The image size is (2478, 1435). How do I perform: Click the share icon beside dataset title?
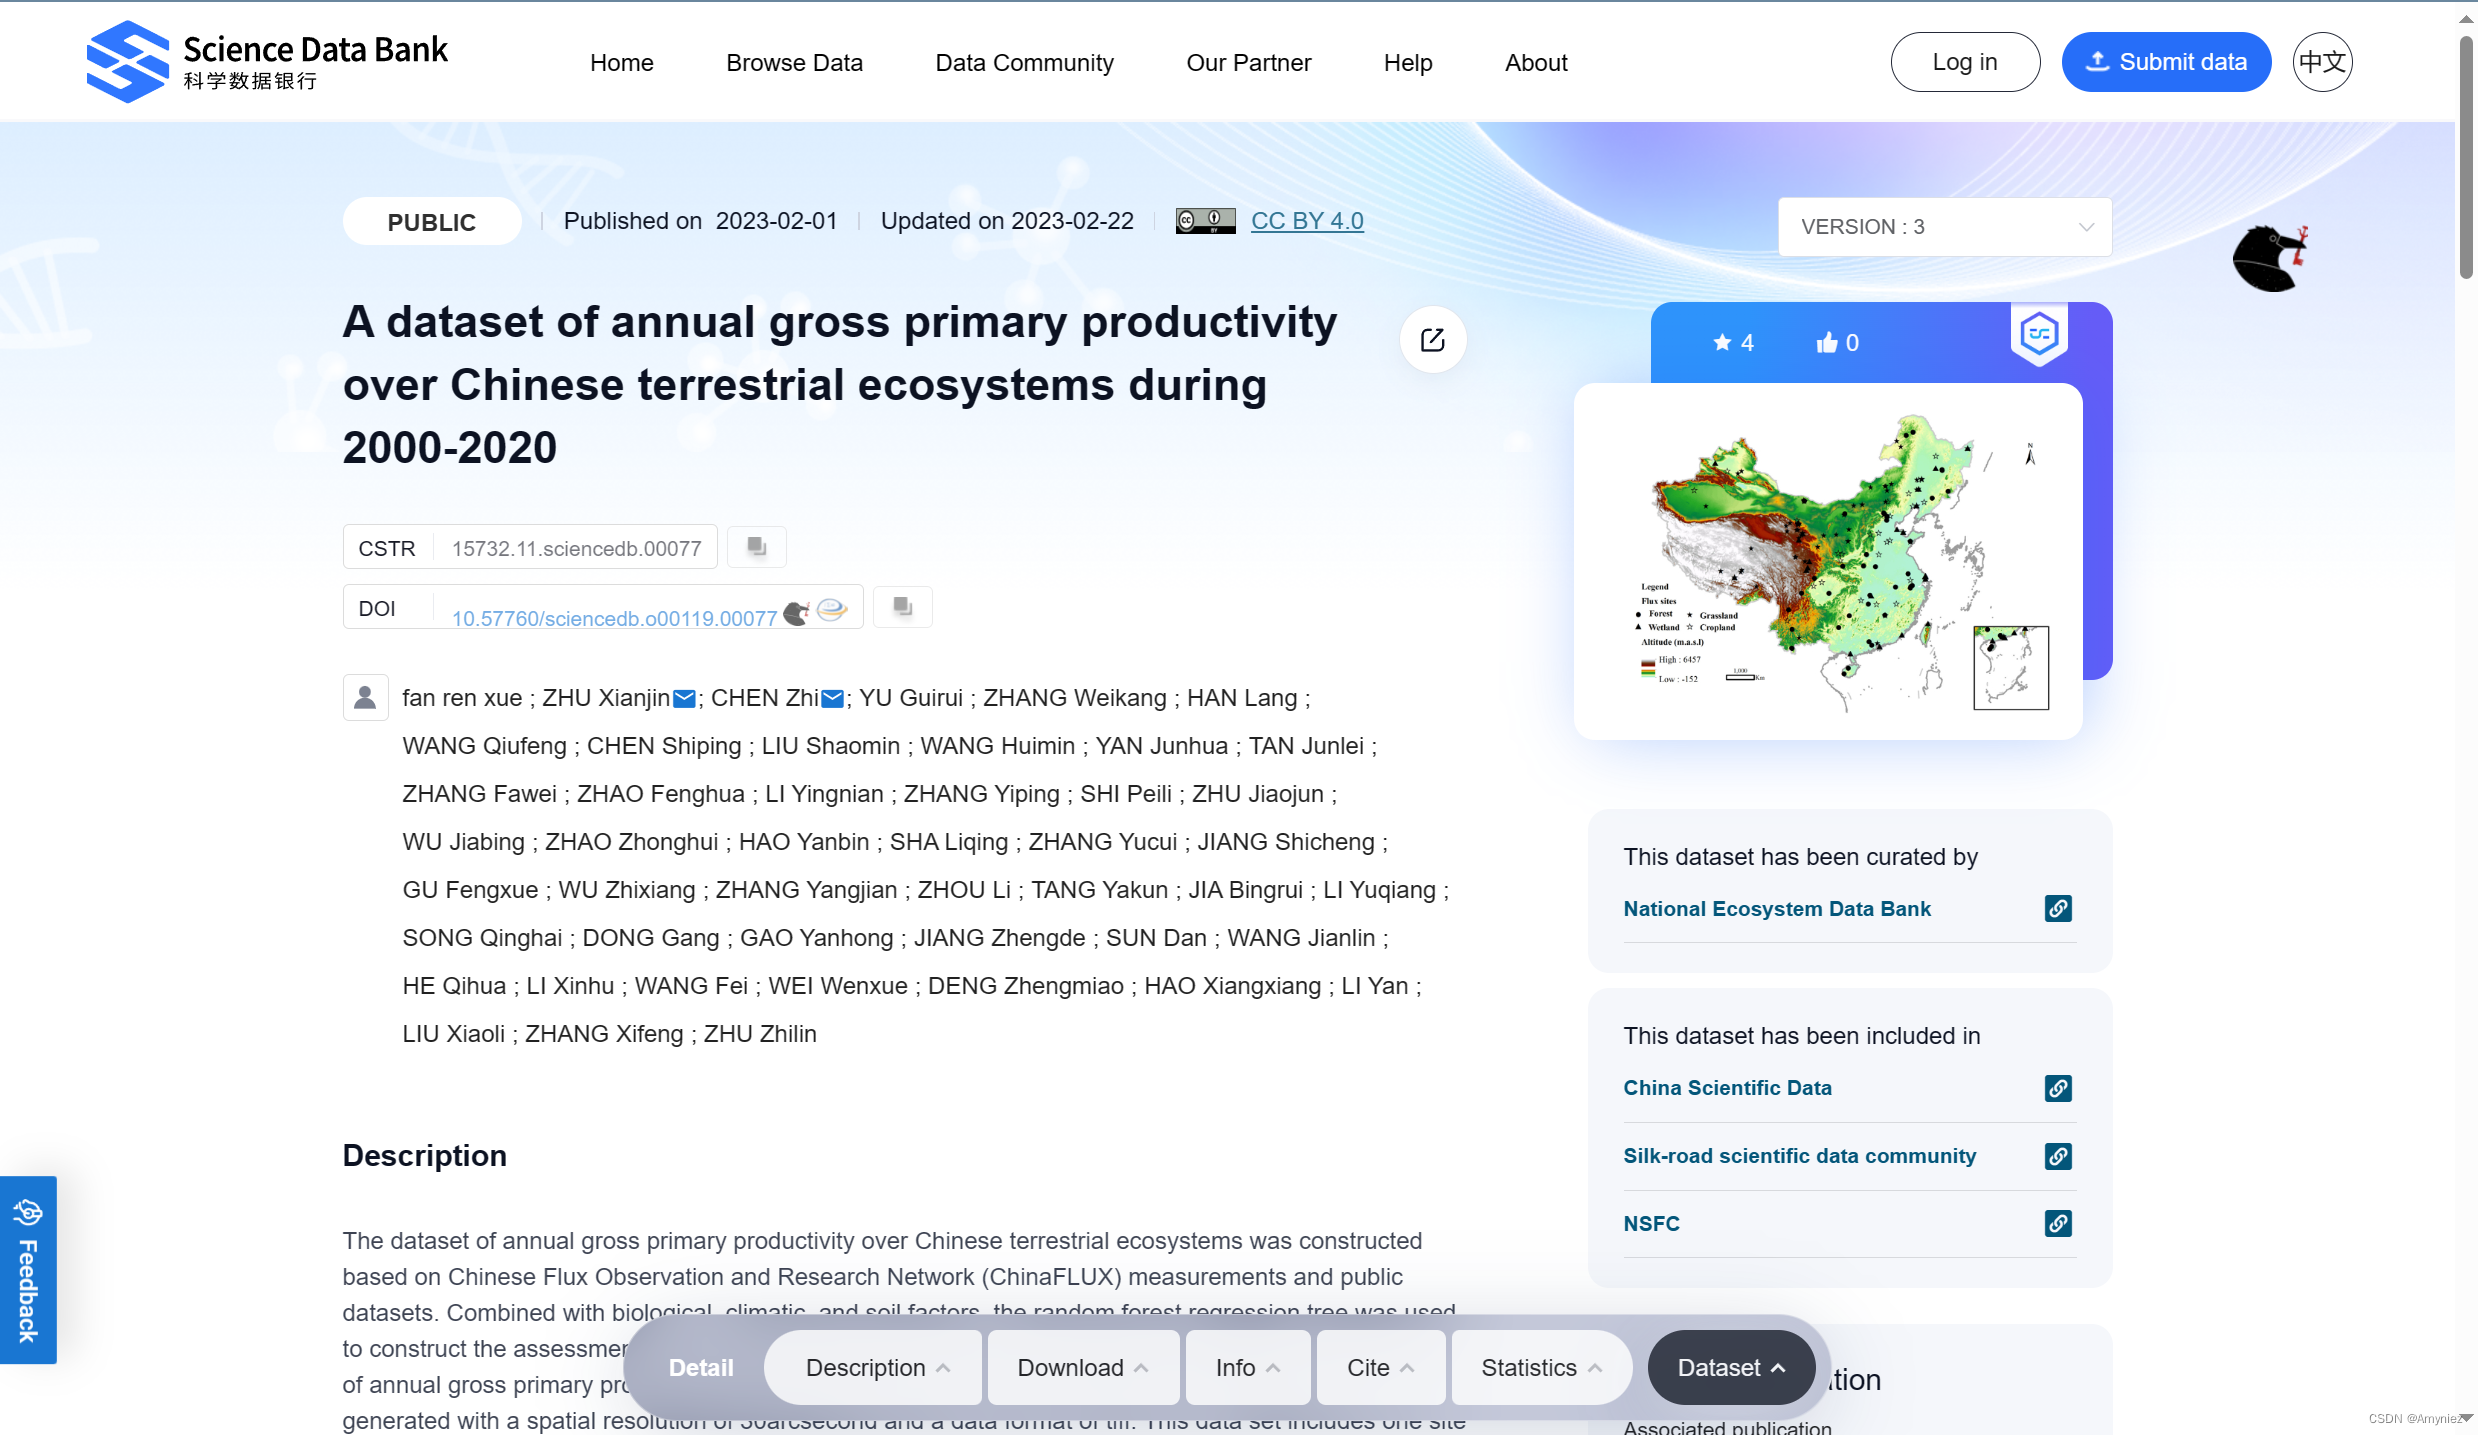[1432, 340]
